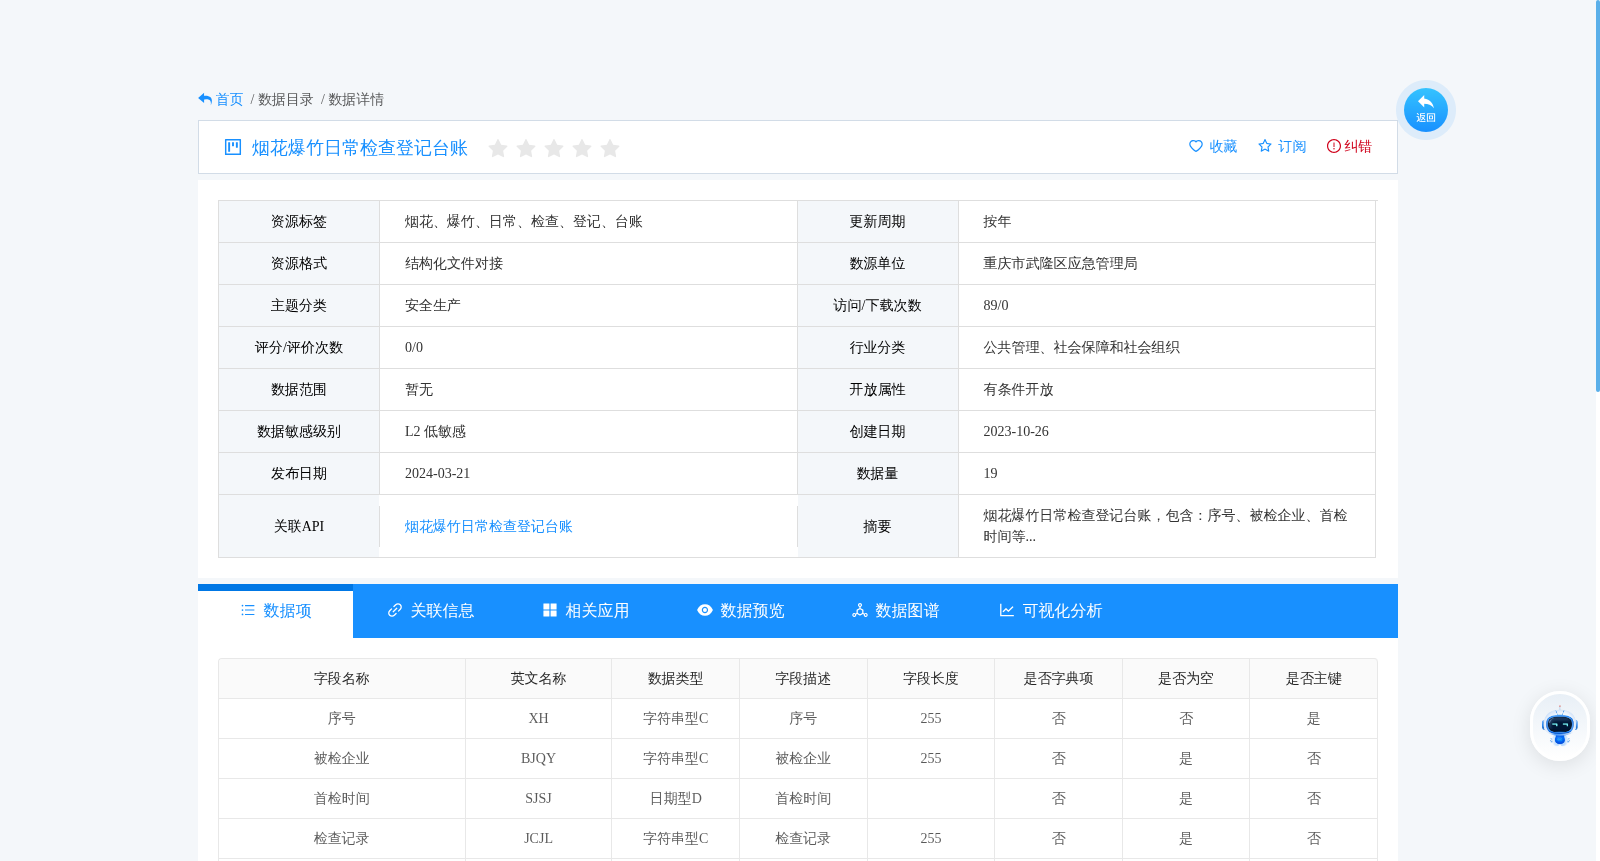Click the page title 烟花爆竹日常检查登记台账
This screenshot has width=1600, height=861.
pyautogui.click(x=360, y=148)
